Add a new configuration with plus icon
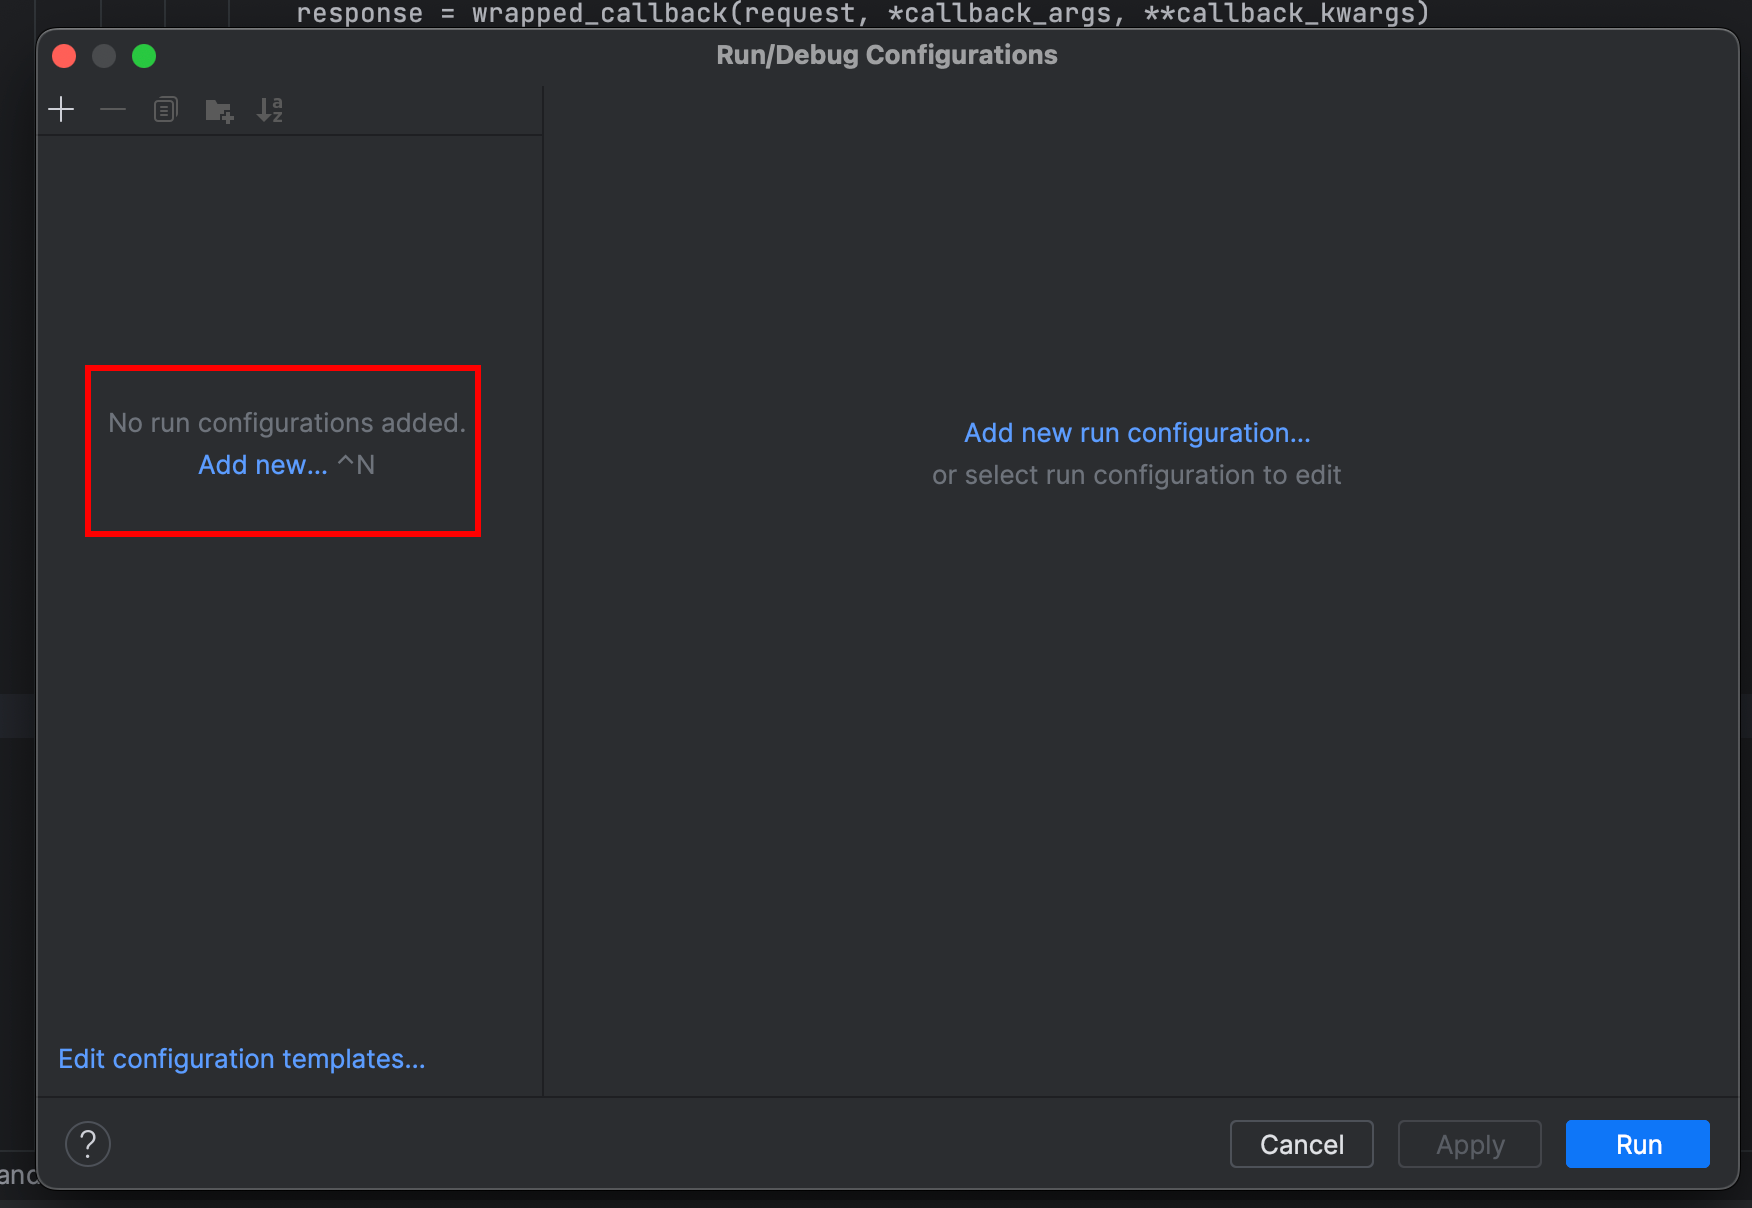This screenshot has height=1208, width=1752. [61, 109]
